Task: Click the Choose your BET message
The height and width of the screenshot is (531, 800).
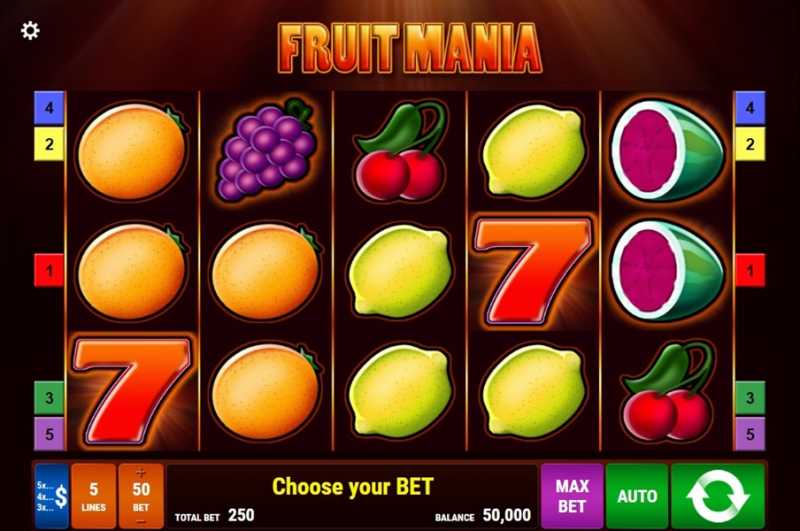Action: pos(353,486)
